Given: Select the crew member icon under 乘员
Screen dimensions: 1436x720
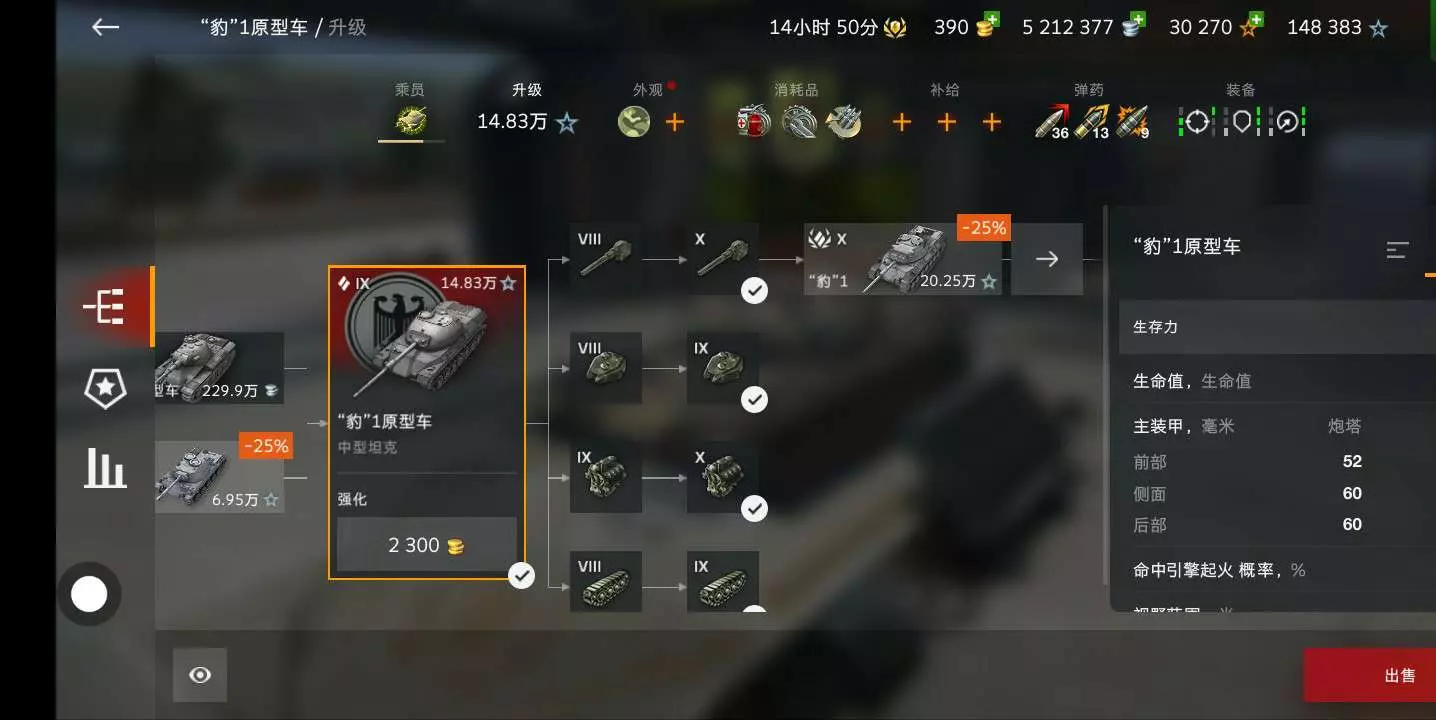Looking at the screenshot, I should point(411,122).
